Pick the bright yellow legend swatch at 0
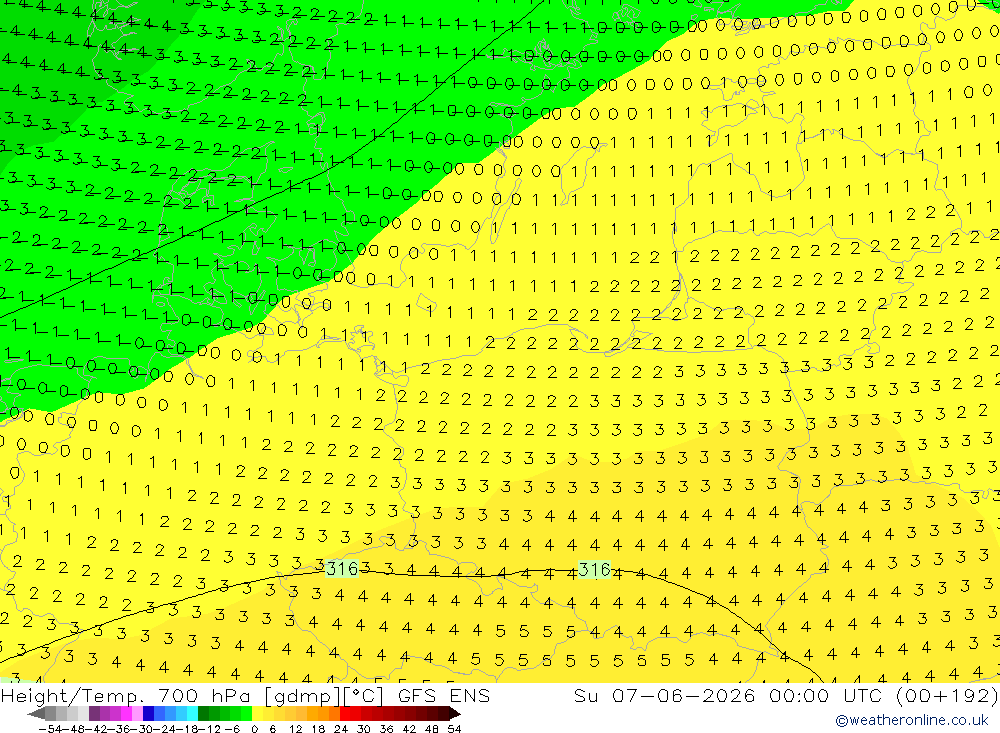1000x733 pixels. (258, 714)
